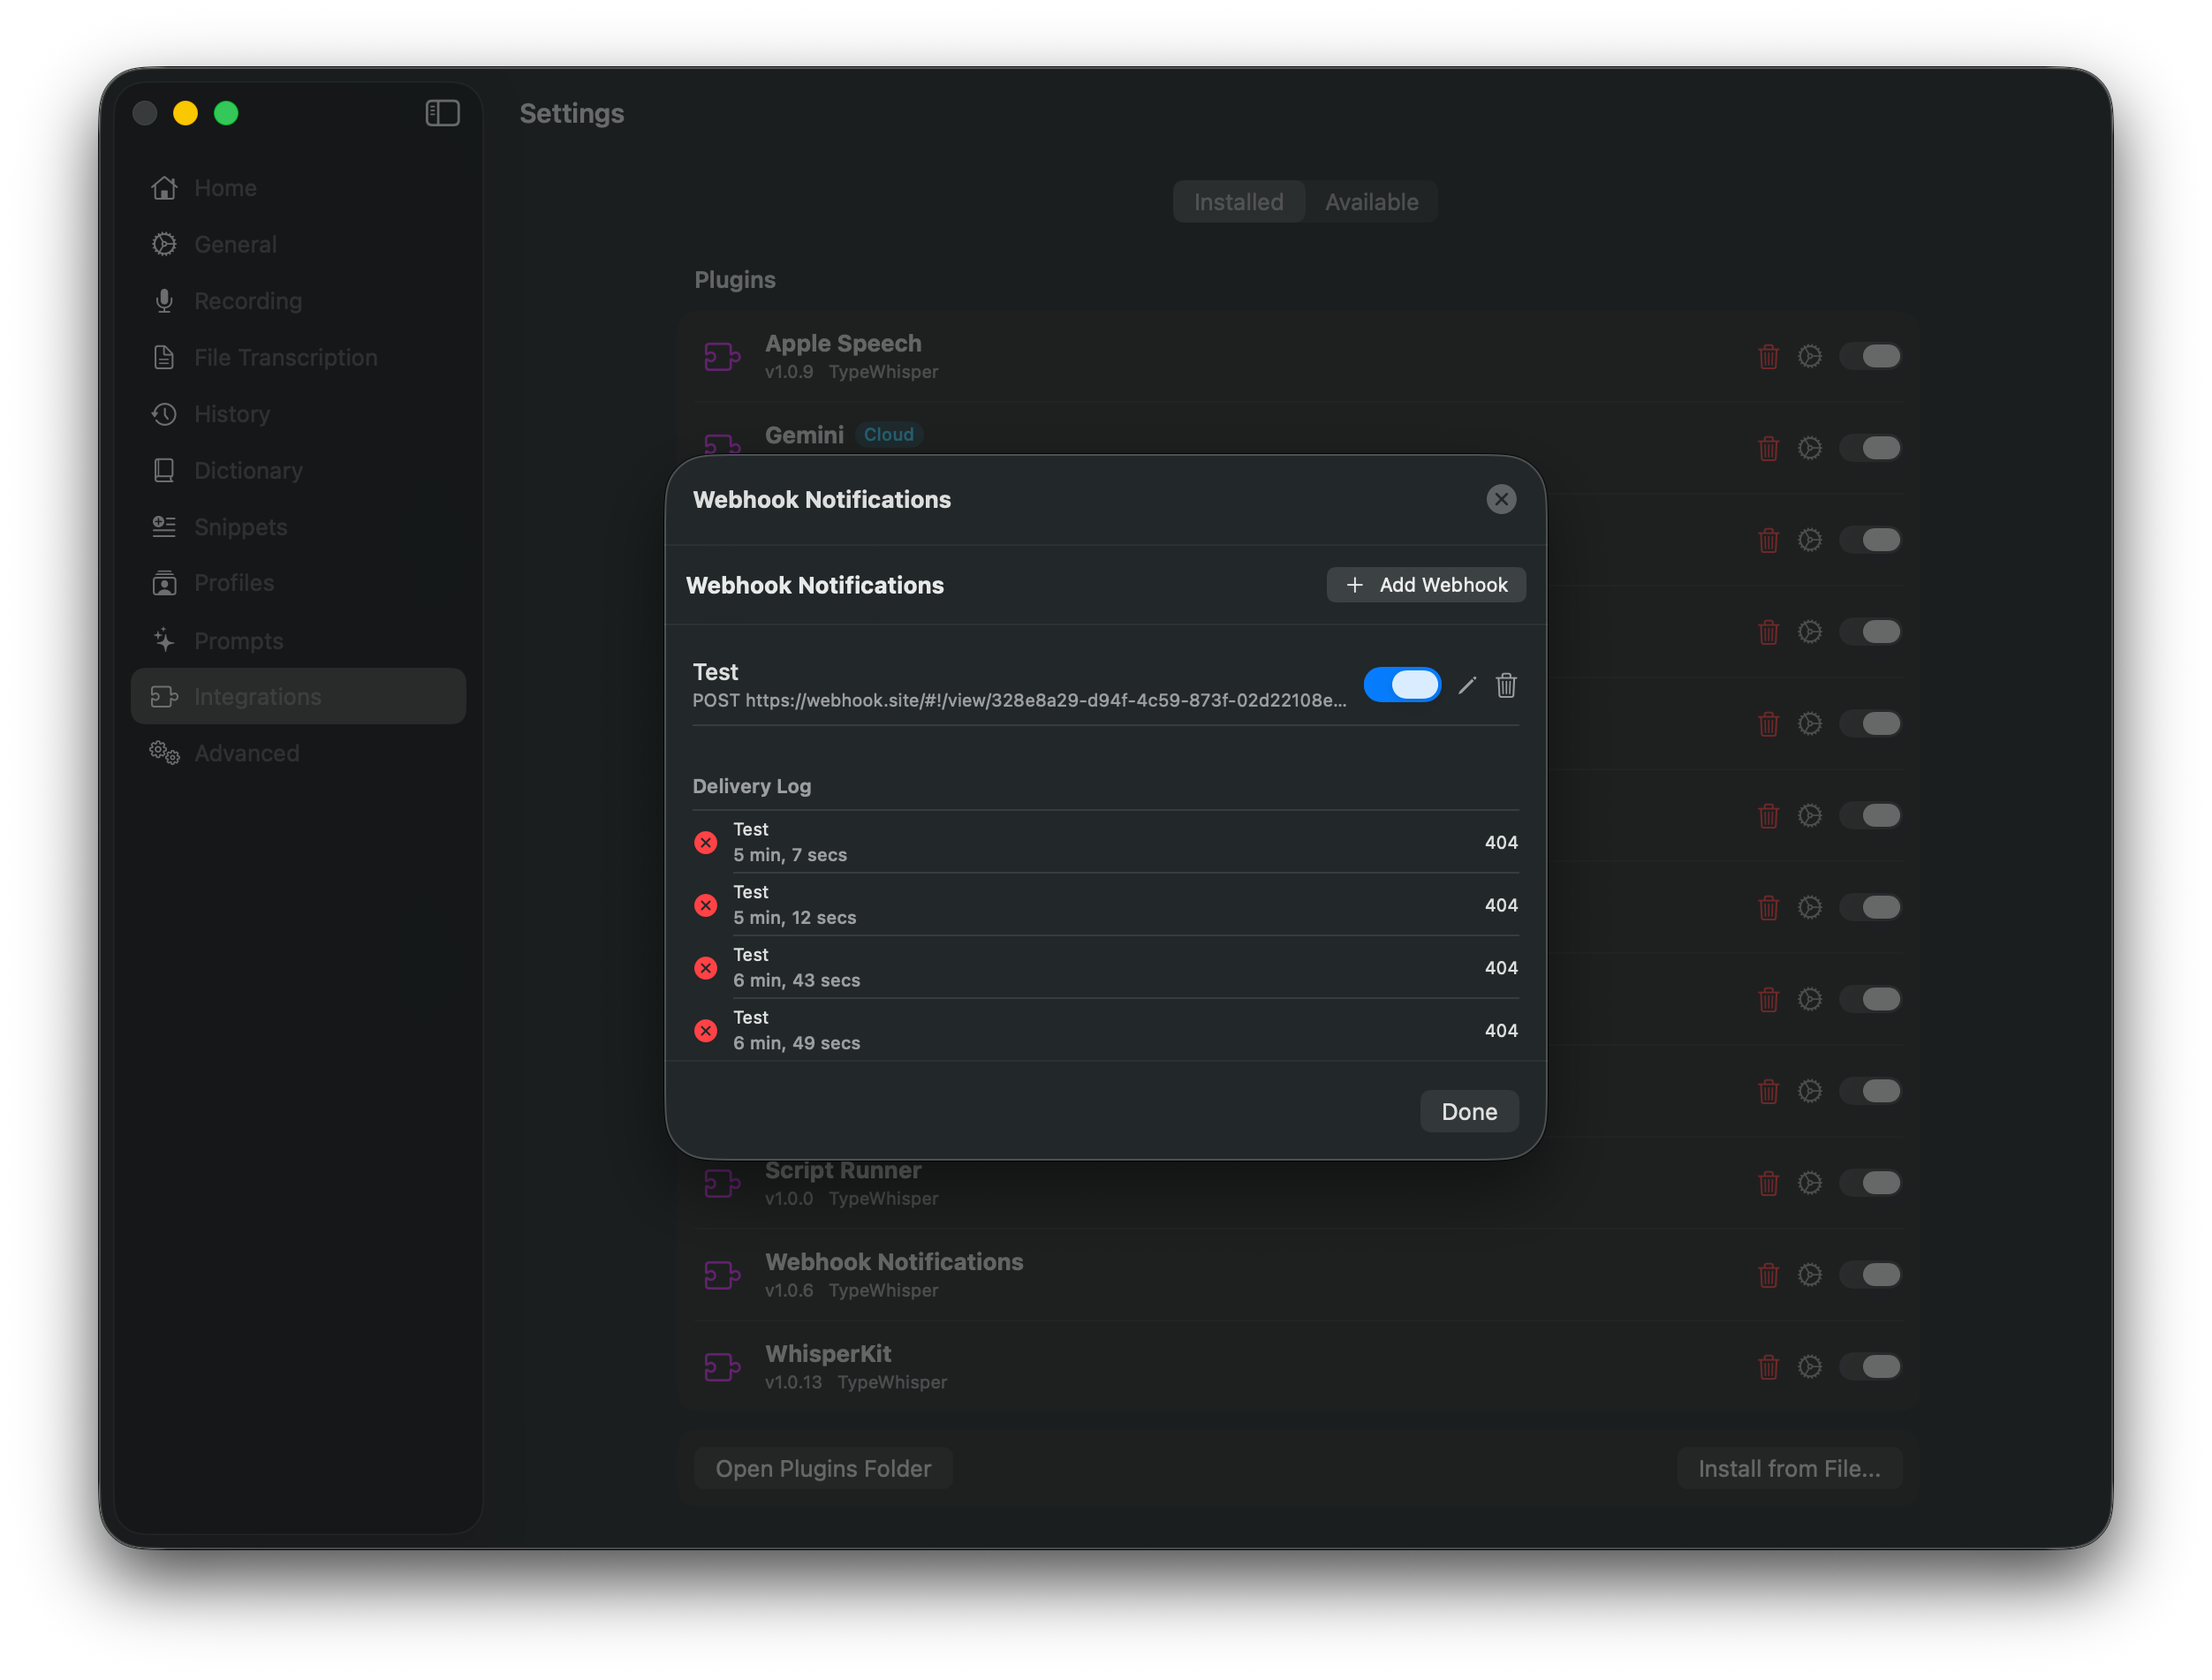This screenshot has width=2212, height=1680.
Task: Click Install from File at the bottom
Action: pyautogui.click(x=1788, y=1468)
